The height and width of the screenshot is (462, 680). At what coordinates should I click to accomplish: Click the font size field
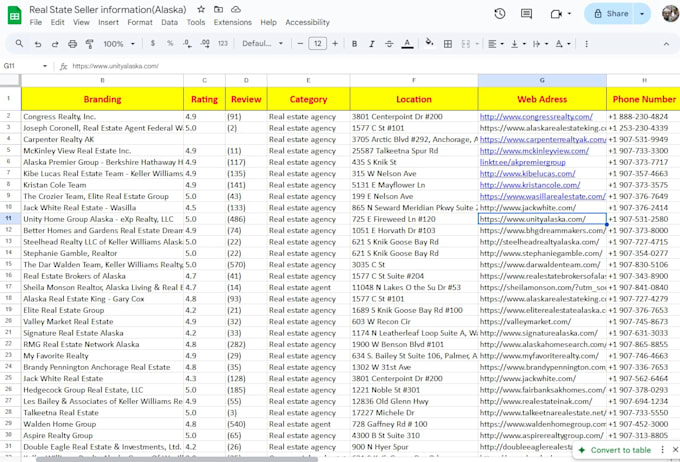pyautogui.click(x=317, y=43)
